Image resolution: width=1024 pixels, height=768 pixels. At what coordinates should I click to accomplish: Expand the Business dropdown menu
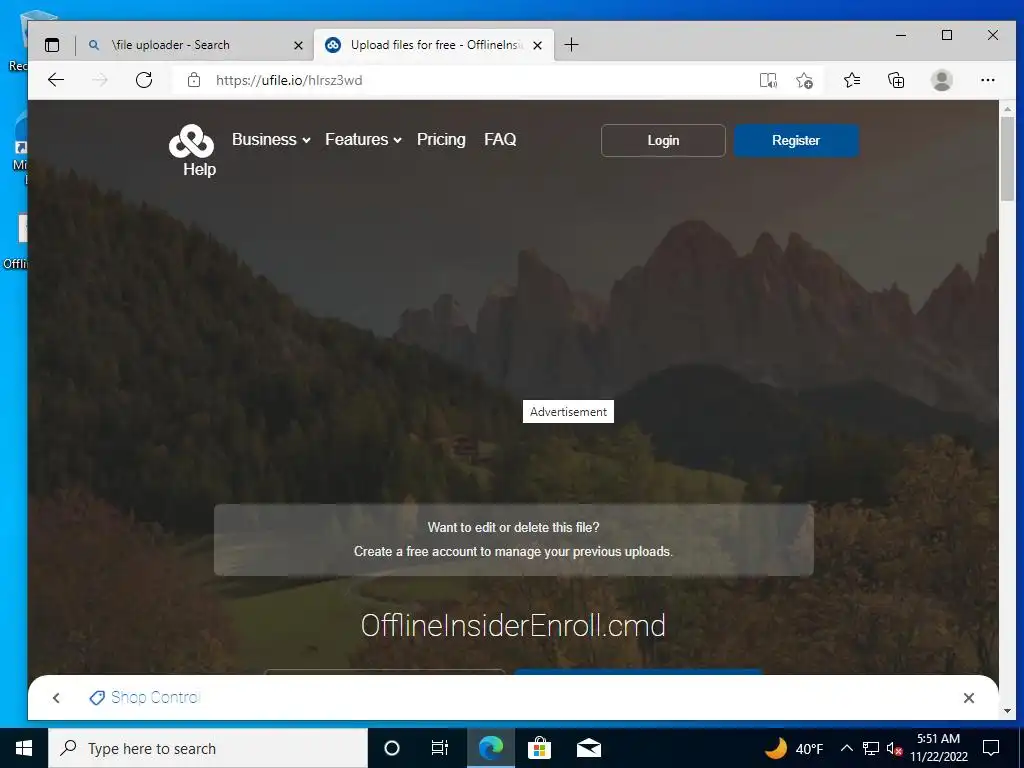pos(271,139)
